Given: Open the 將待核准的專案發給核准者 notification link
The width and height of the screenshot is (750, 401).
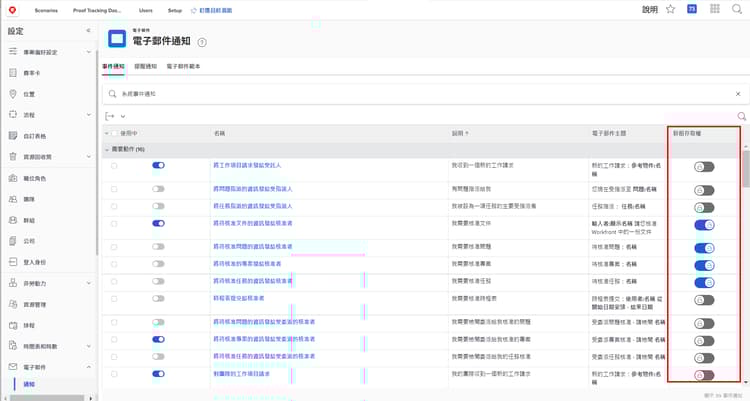Looking at the screenshot, I should pyautogui.click(x=247, y=264).
